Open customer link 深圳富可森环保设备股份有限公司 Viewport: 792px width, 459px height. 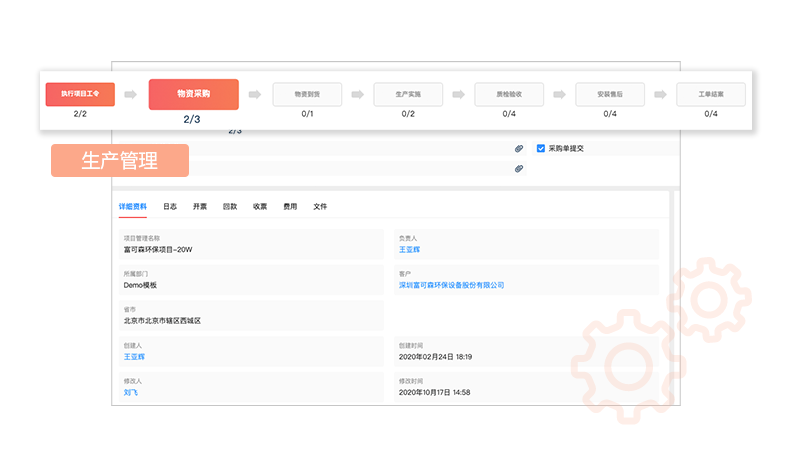pyautogui.click(x=451, y=285)
